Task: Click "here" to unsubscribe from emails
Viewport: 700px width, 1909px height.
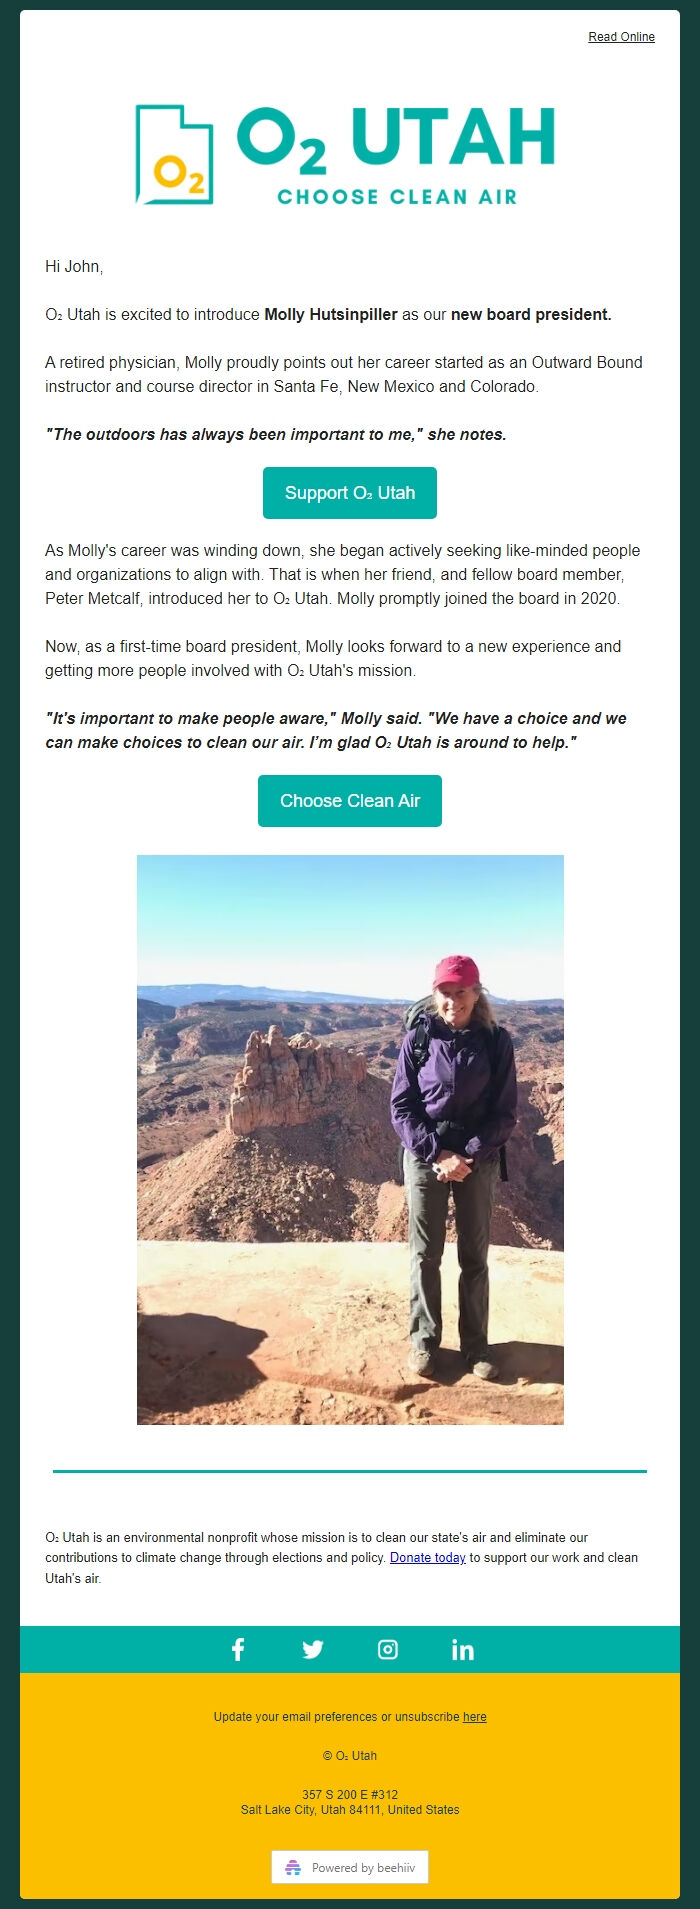Action: tap(475, 1717)
